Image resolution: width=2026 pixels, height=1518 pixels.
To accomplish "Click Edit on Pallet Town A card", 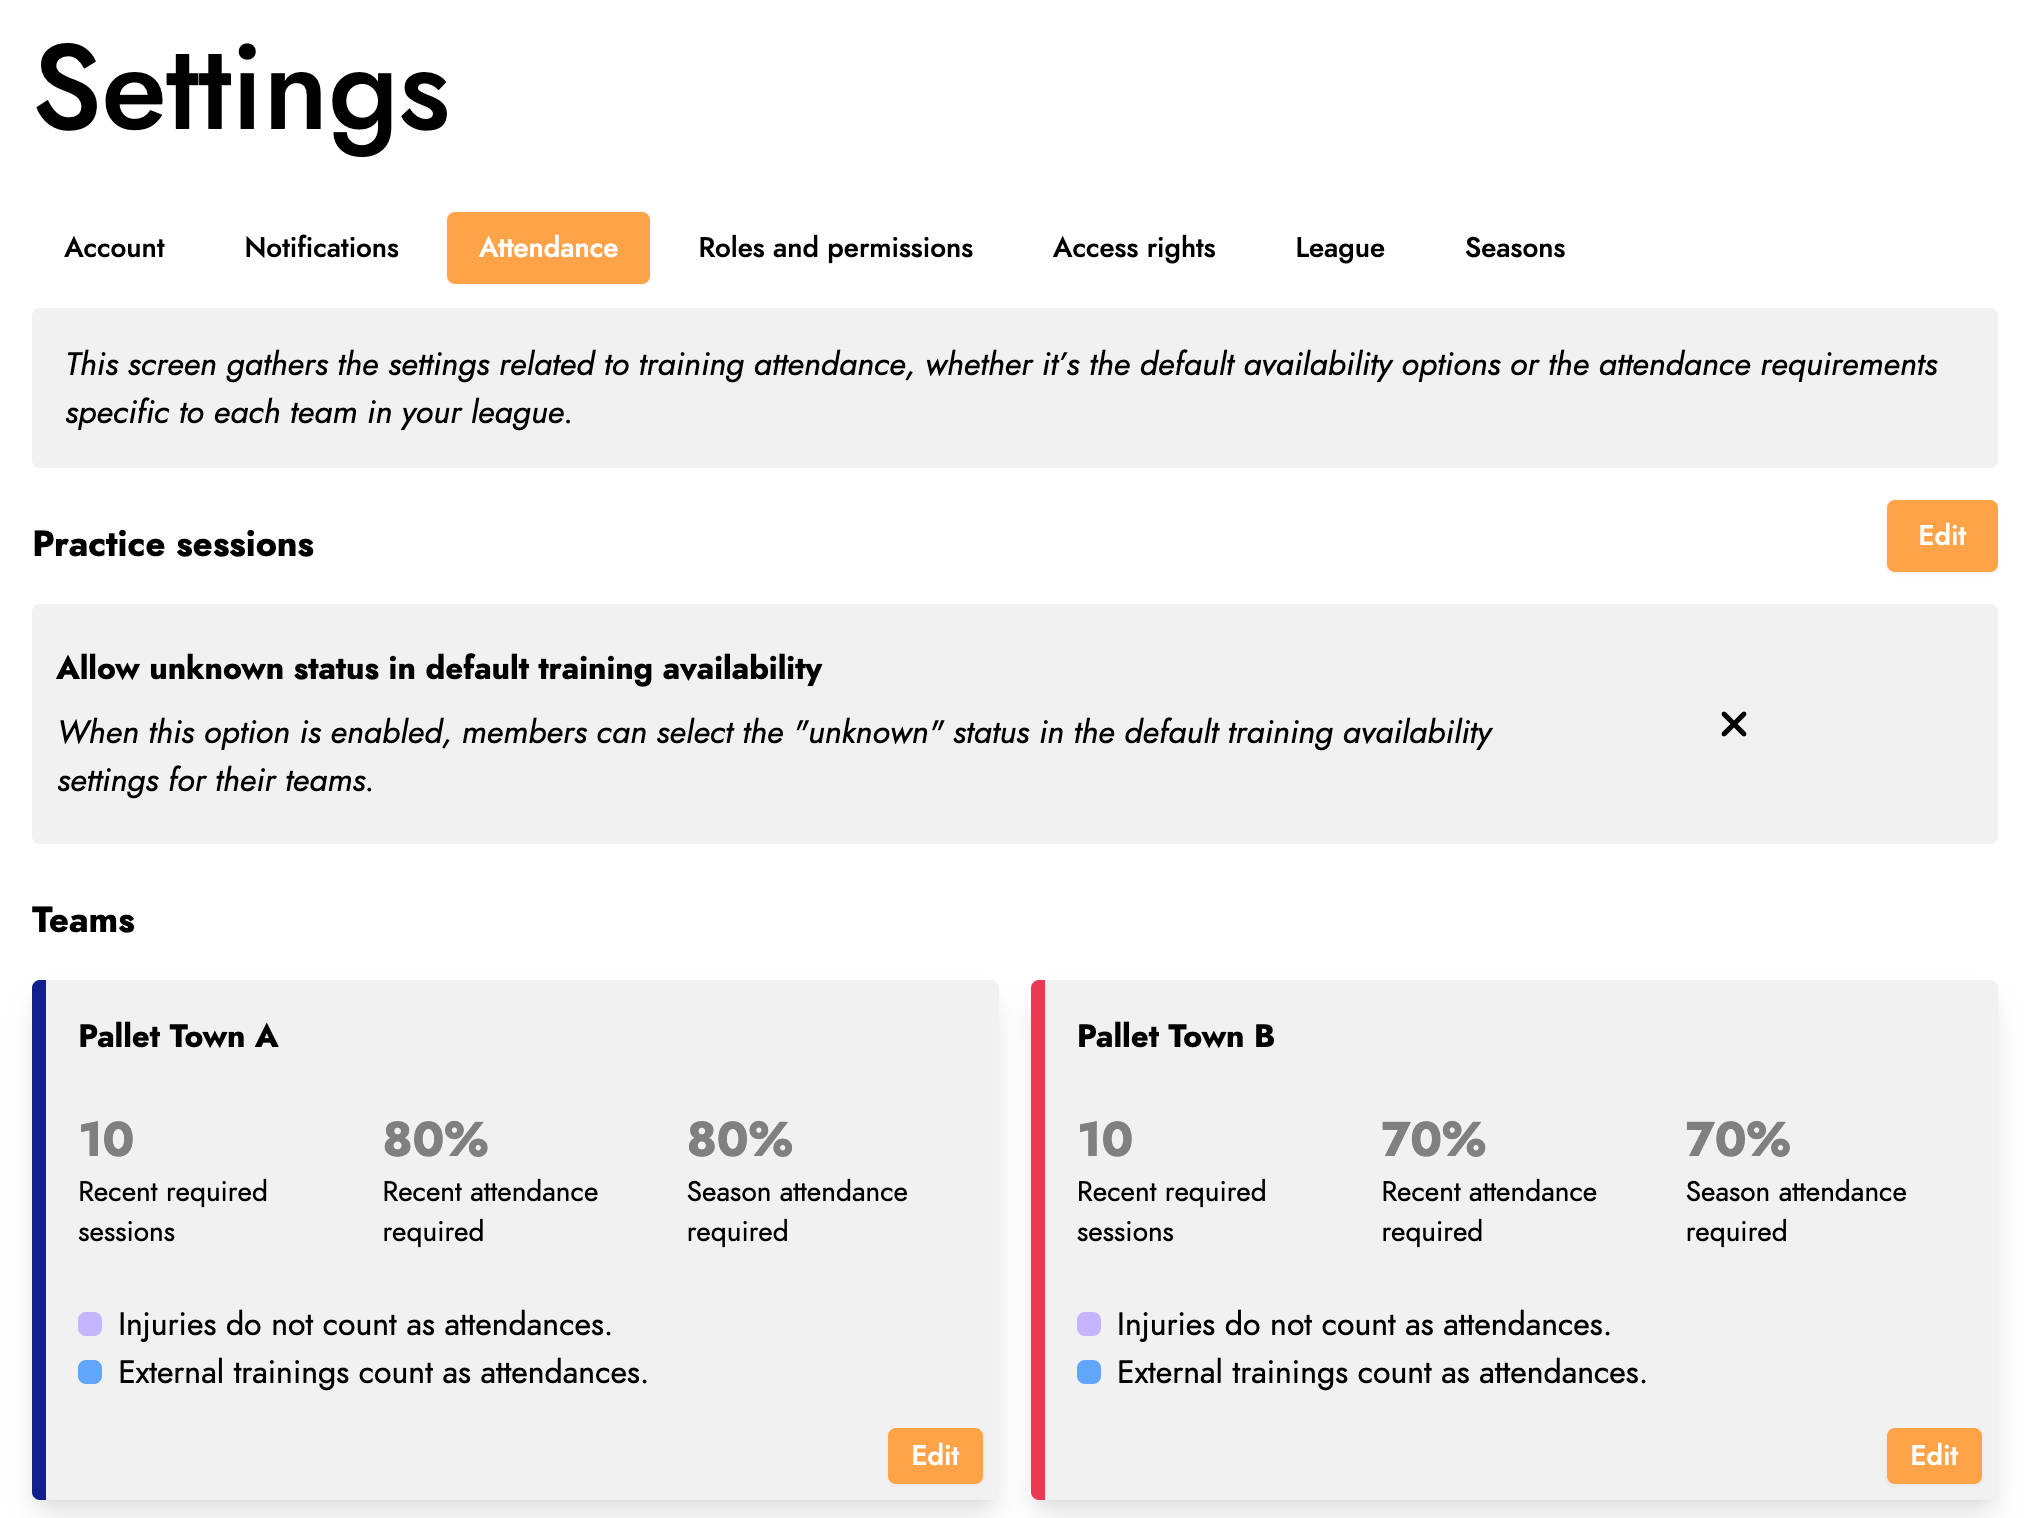I will pos(934,1455).
